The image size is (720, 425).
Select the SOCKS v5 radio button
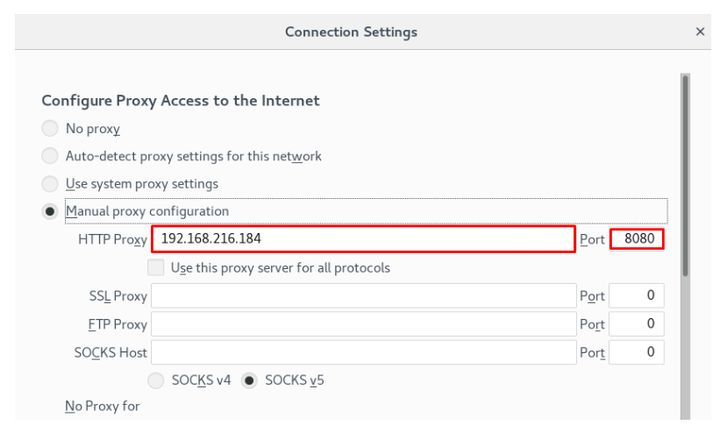tap(250, 380)
